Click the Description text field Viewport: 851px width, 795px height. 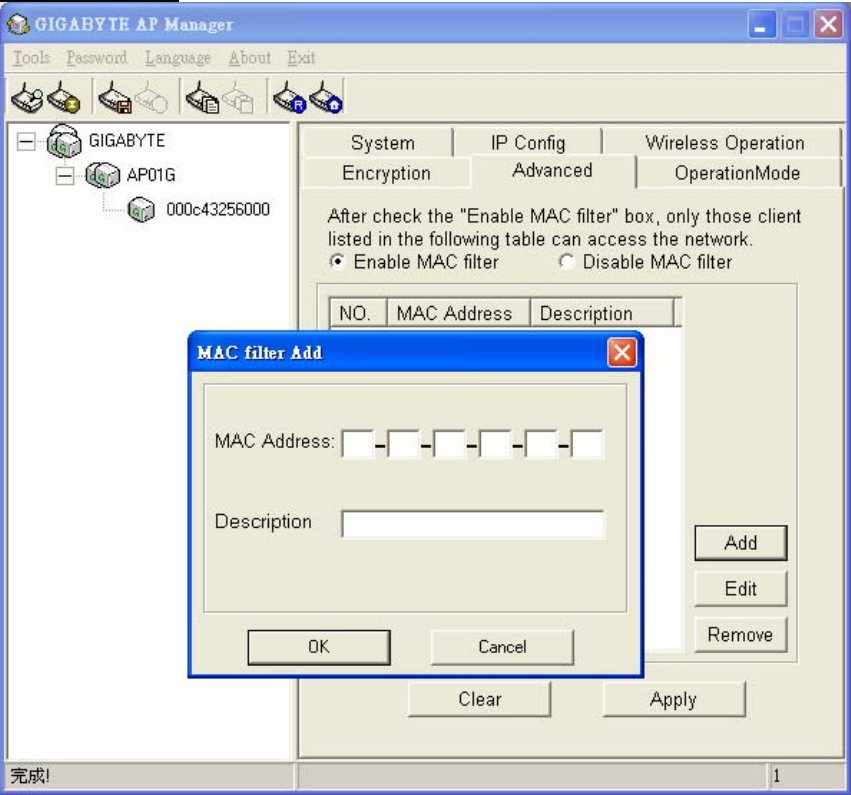click(473, 524)
